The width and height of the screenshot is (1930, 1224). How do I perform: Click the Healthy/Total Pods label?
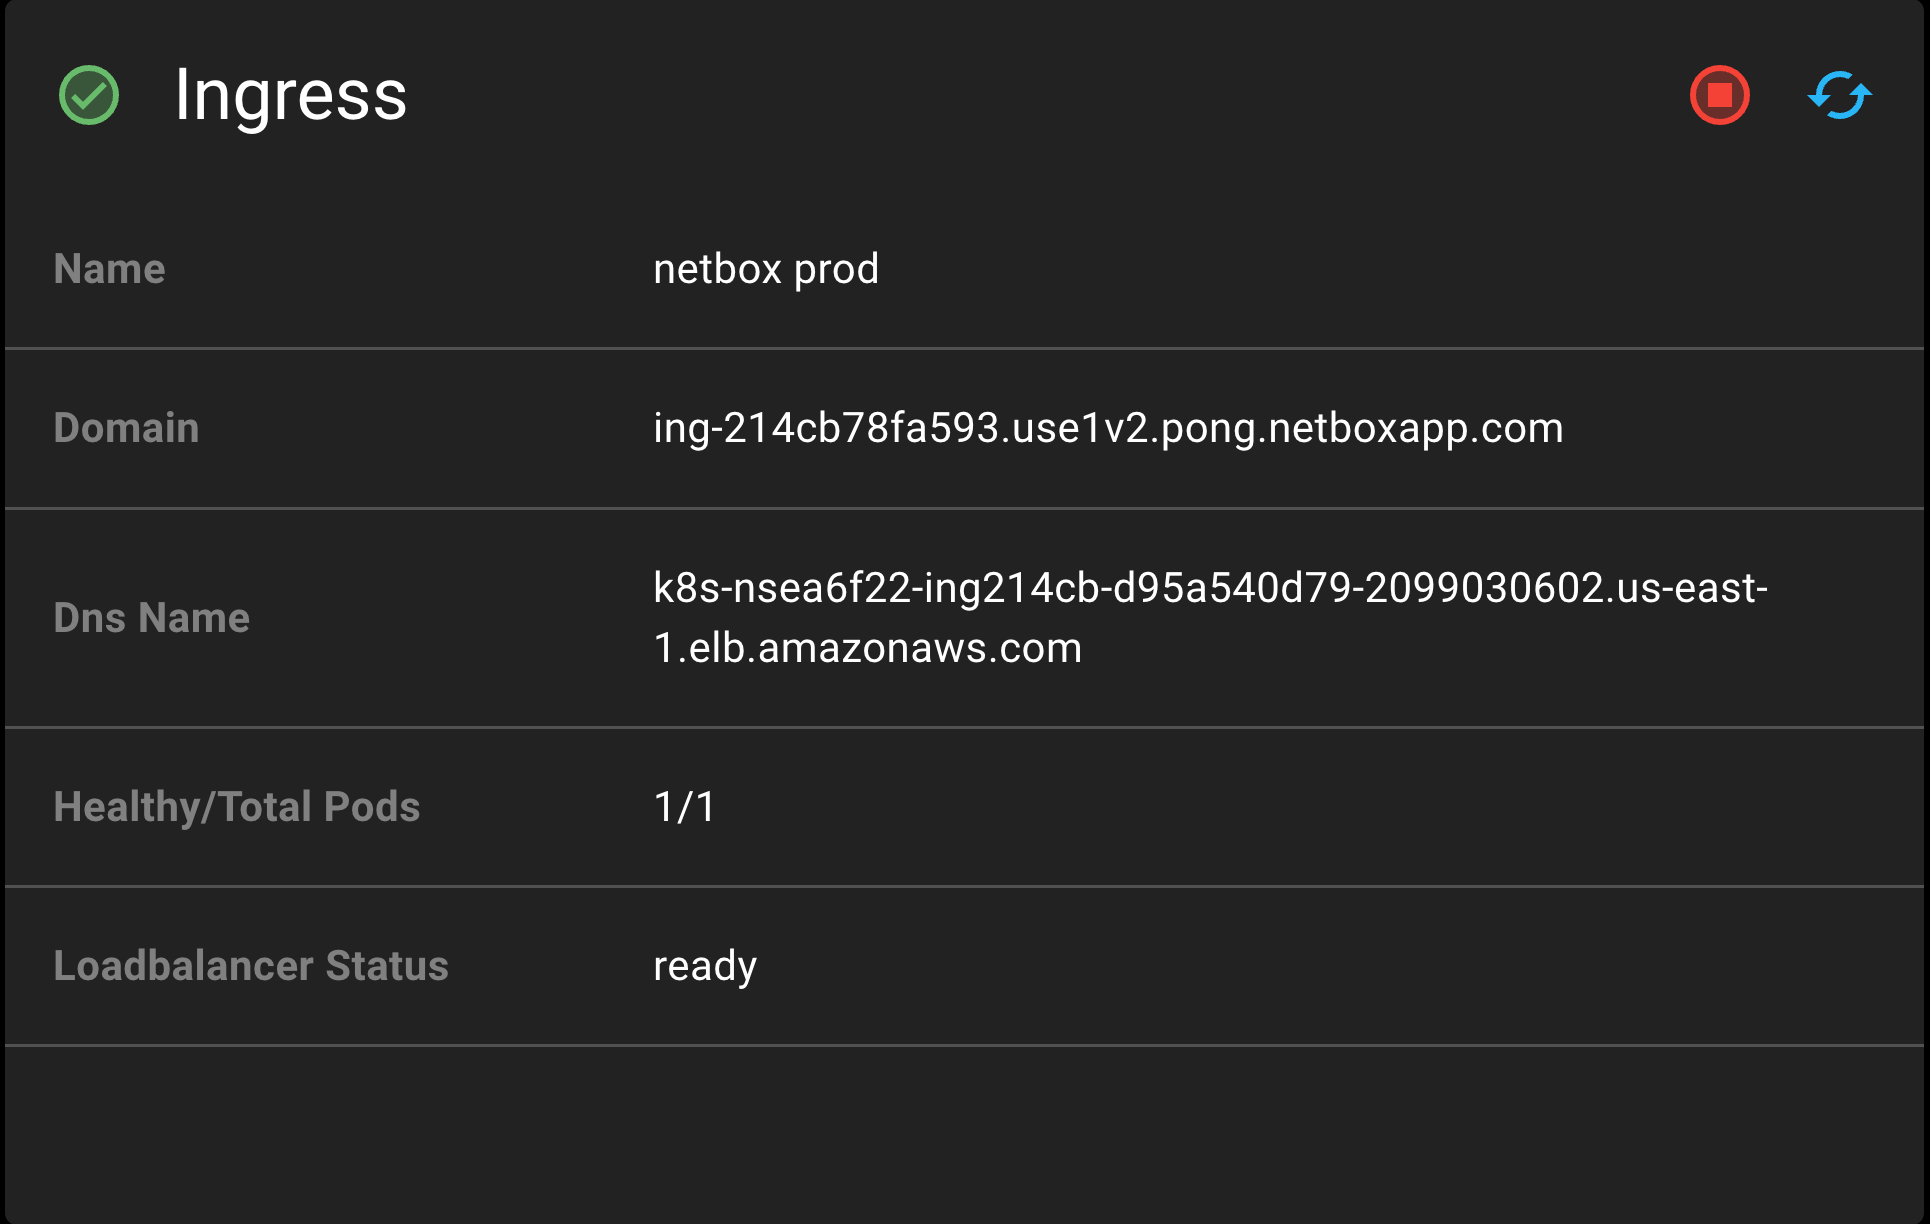click(236, 807)
